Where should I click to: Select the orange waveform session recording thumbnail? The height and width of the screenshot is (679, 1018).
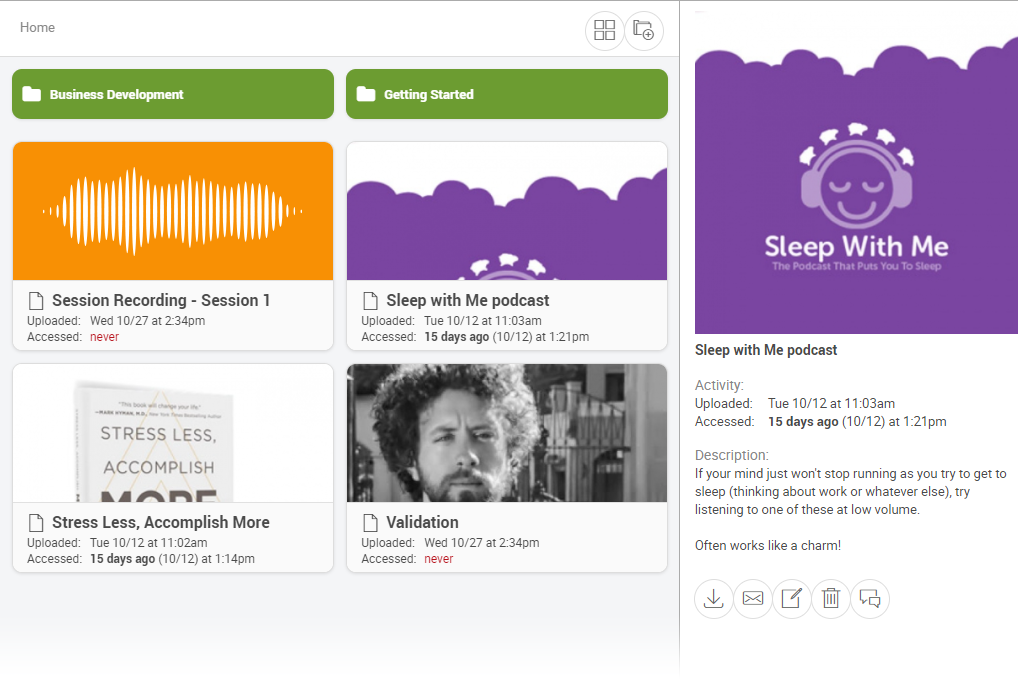(x=172, y=211)
